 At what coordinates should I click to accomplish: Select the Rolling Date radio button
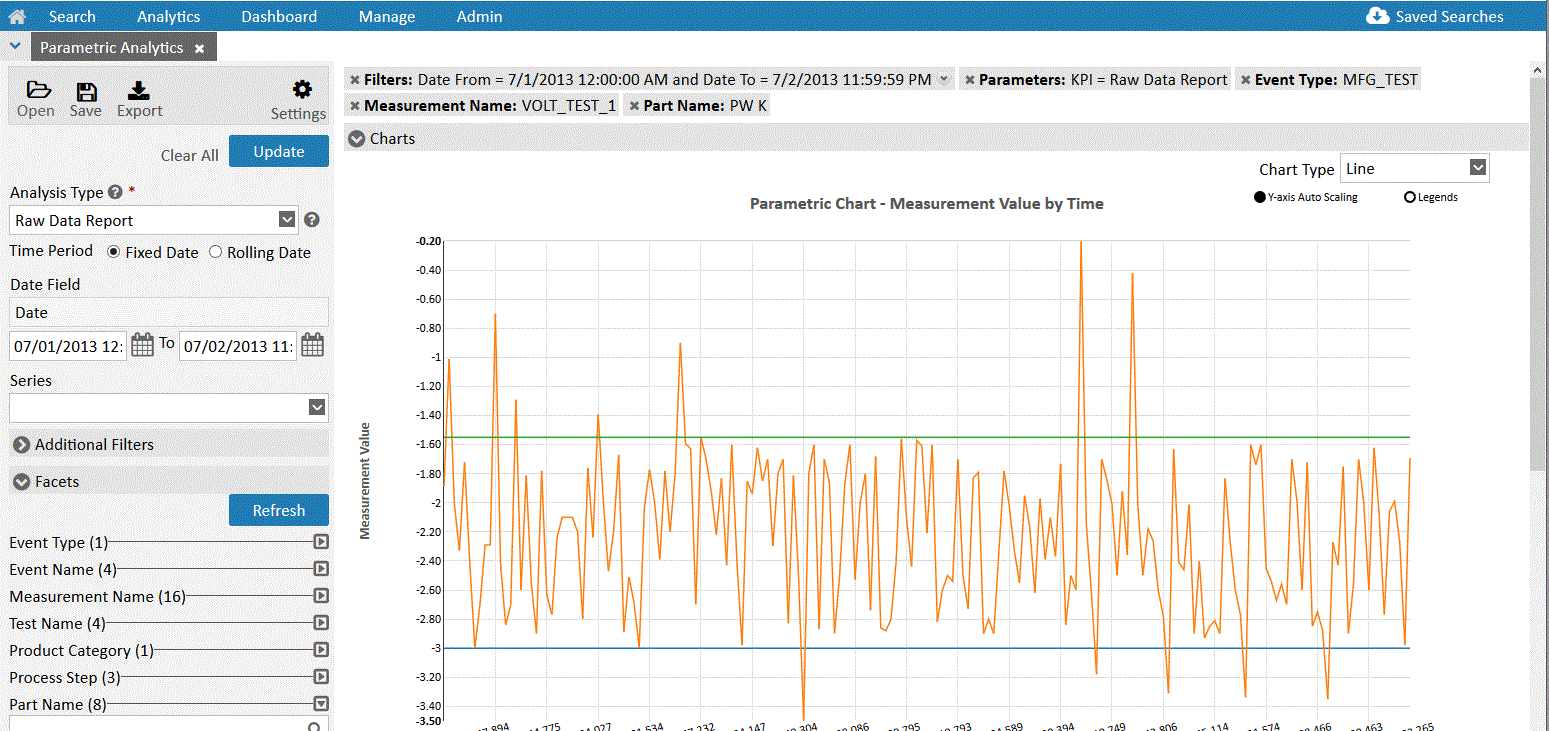[x=215, y=252]
